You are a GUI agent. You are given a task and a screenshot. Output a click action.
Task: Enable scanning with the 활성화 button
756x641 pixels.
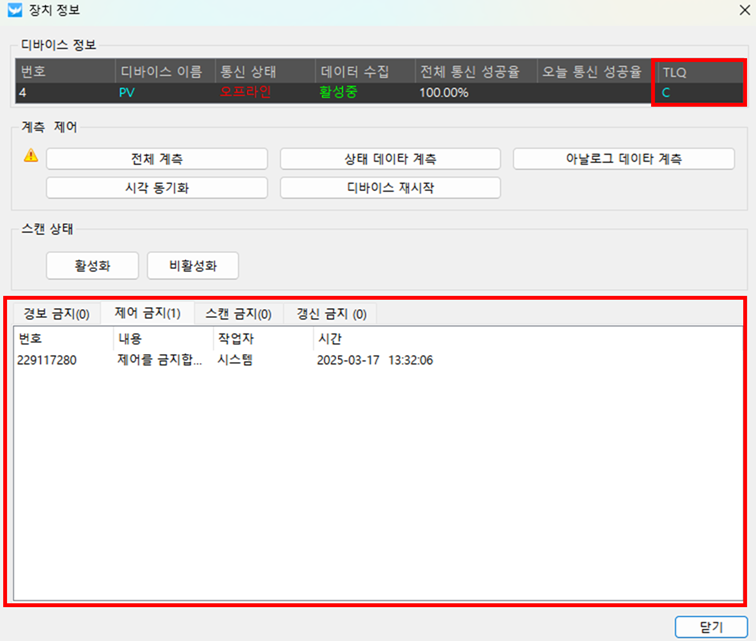92,266
